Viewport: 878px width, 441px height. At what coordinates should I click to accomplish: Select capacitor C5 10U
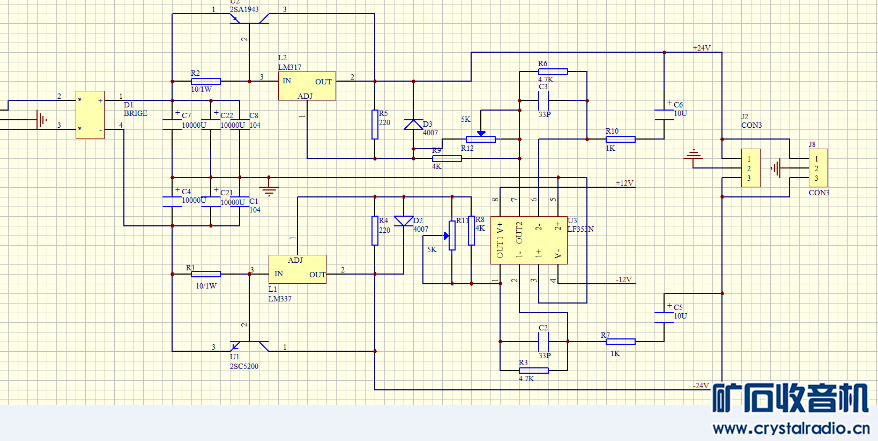[x=665, y=316]
